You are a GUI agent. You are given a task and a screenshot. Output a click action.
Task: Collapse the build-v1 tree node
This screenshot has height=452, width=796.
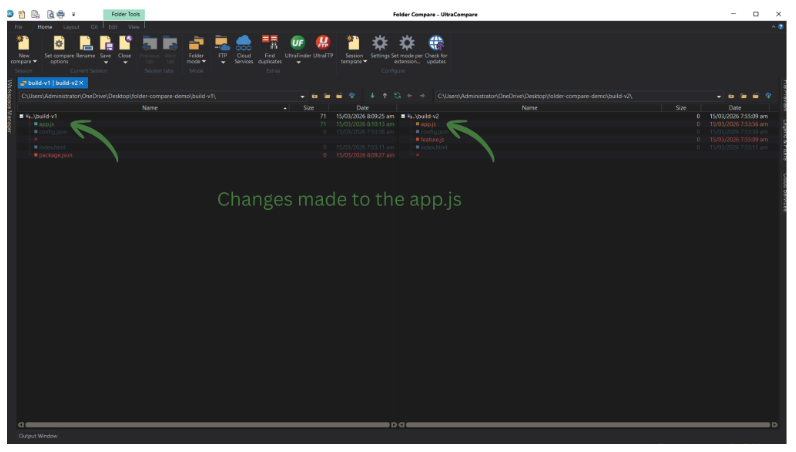point(21,116)
